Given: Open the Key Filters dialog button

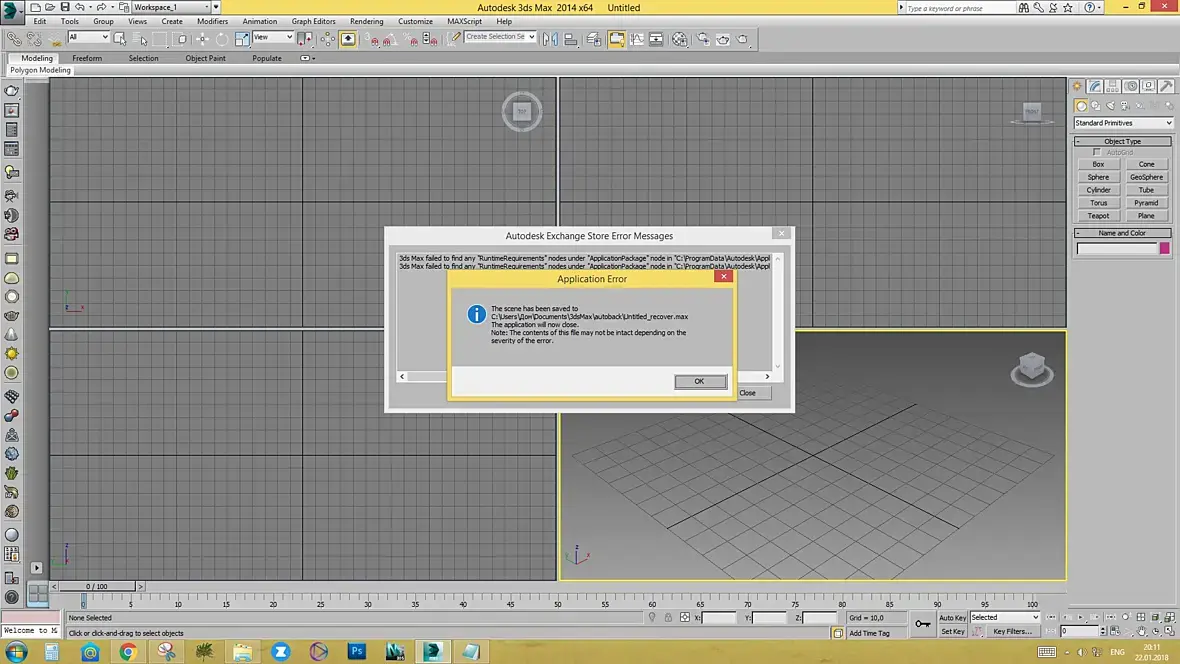Looking at the screenshot, I should point(1012,632).
